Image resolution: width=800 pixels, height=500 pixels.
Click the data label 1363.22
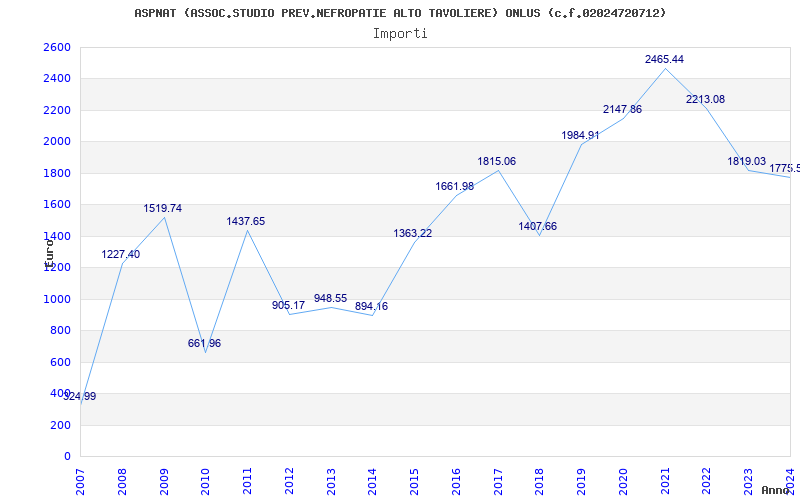point(413,233)
